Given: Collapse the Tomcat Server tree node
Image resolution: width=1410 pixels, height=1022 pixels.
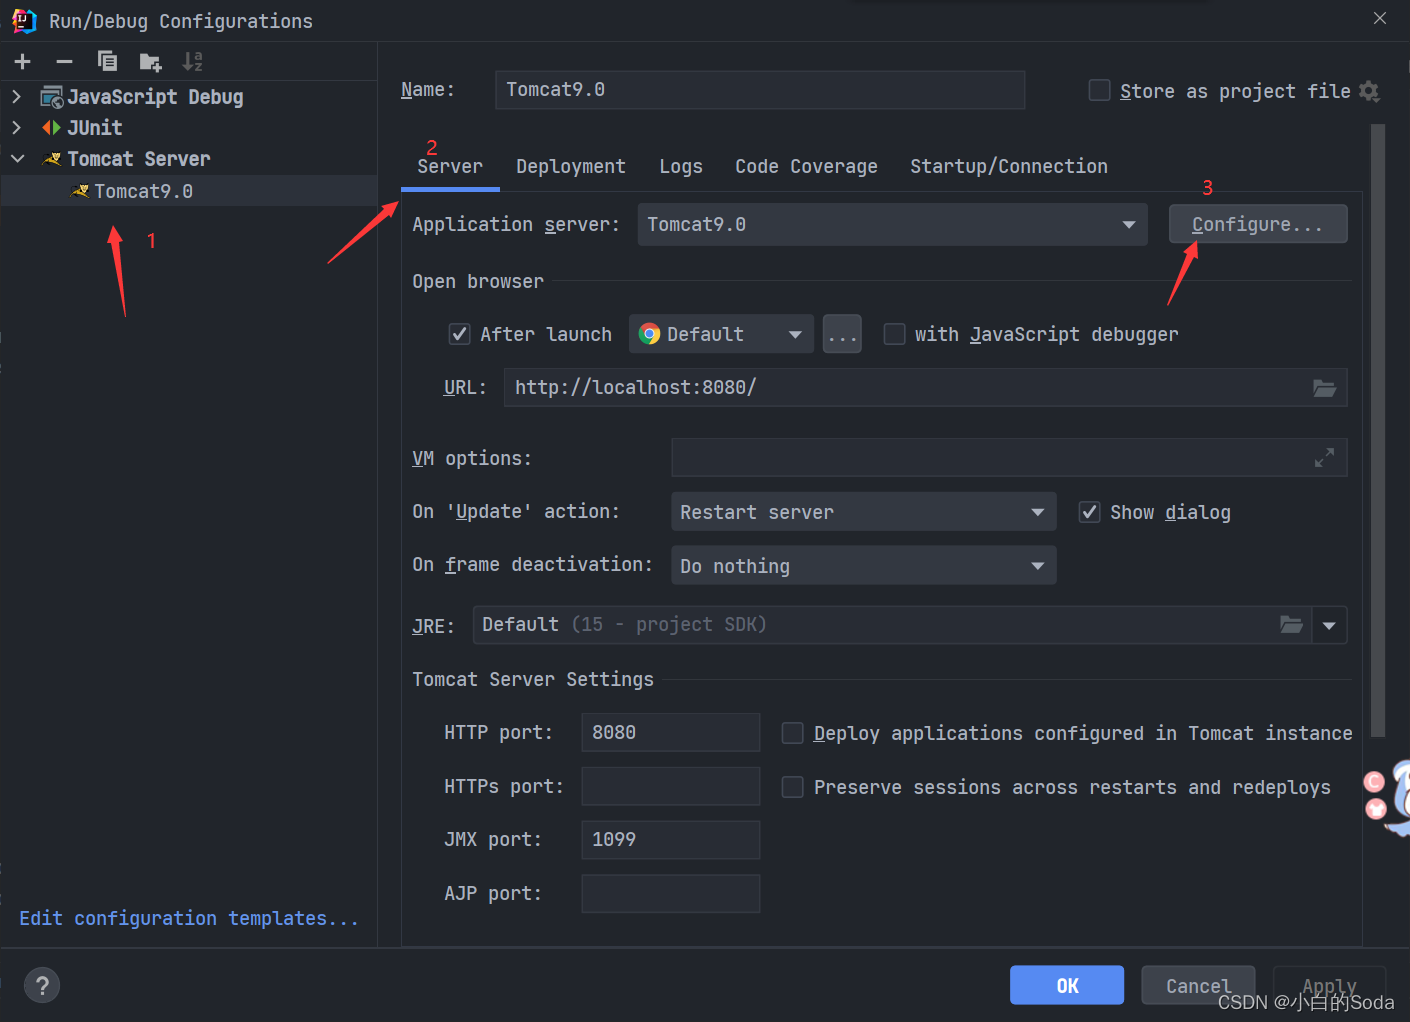Looking at the screenshot, I should [x=17, y=159].
